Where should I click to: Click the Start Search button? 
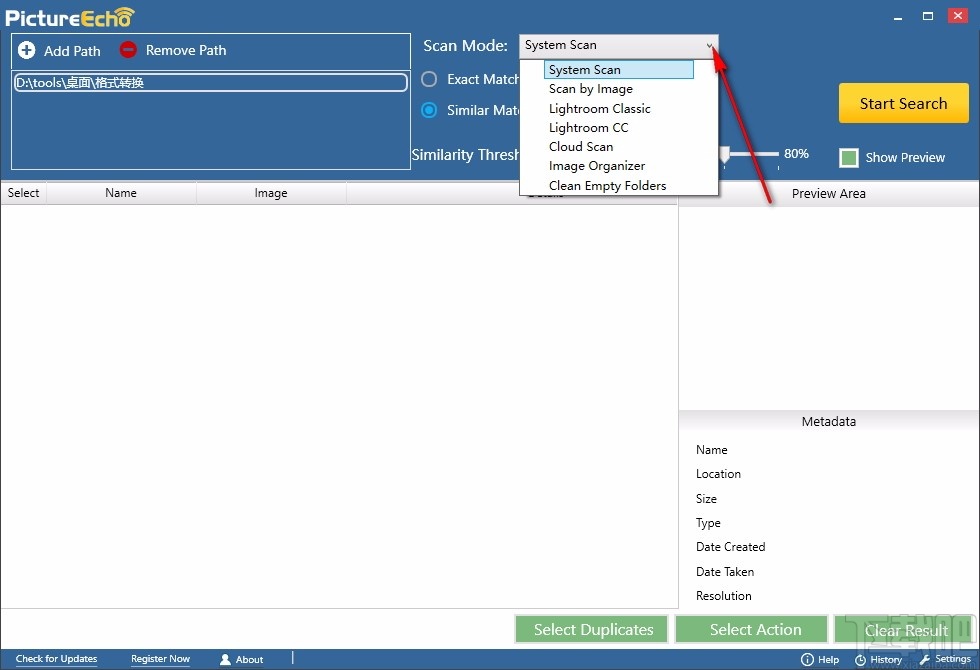pyautogui.click(x=903, y=103)
